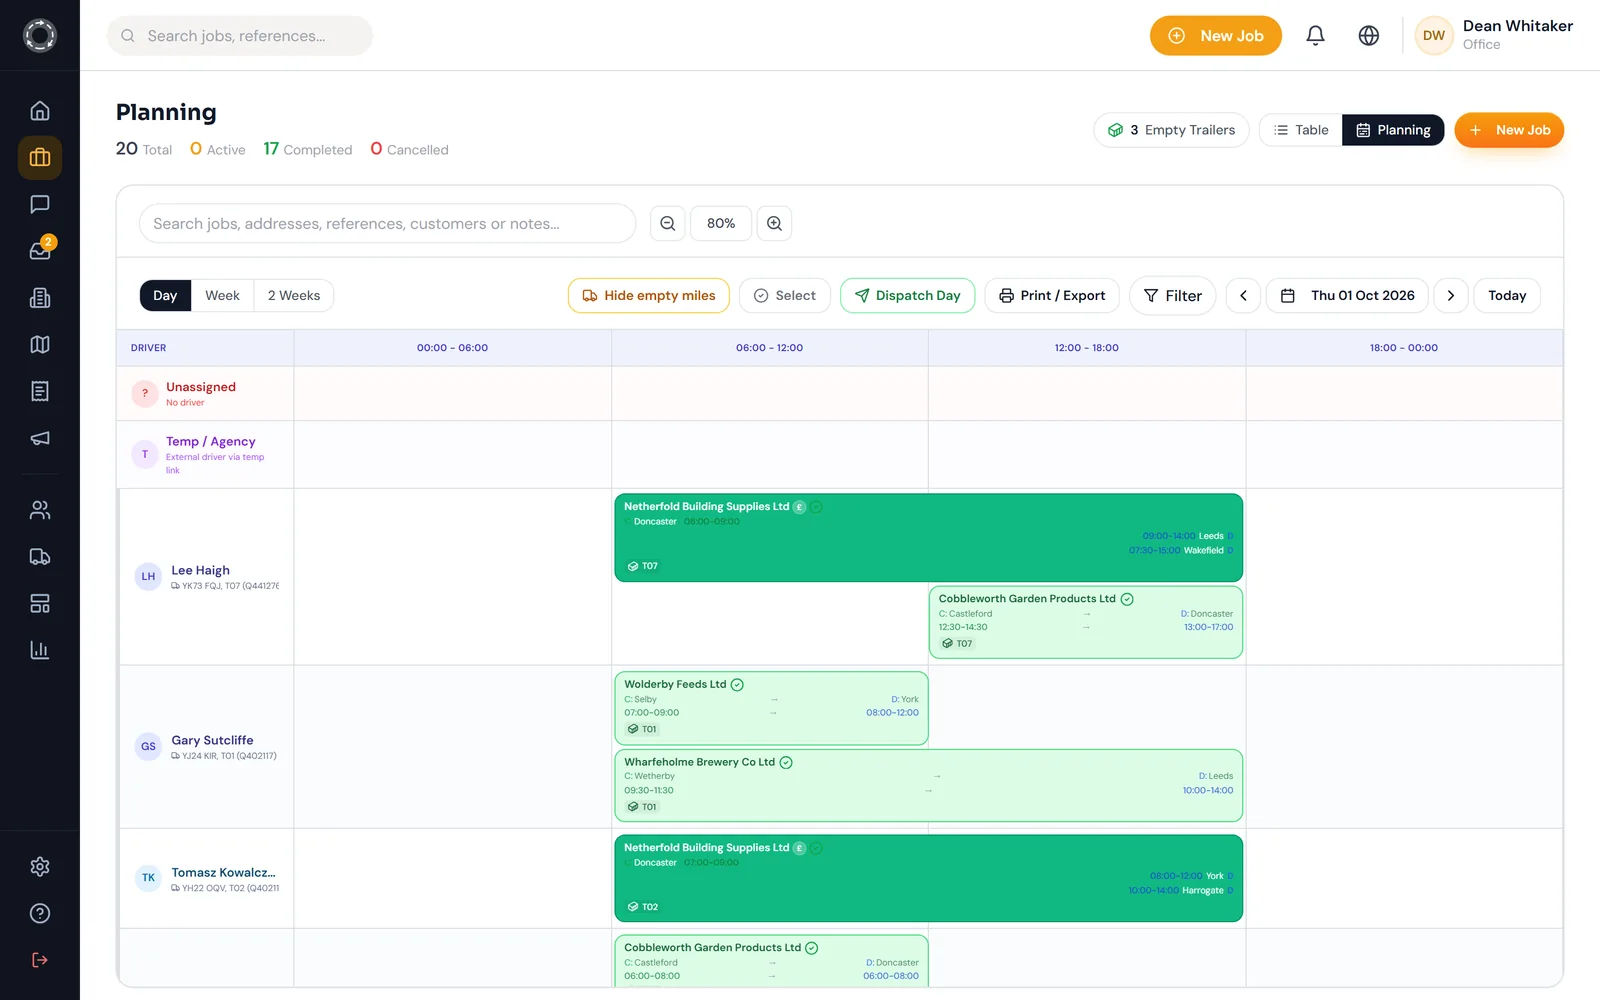Screen dimensions: 1600x1000
Task: Open the Messages chat icon in sidebar
Action: coord(40,204)
